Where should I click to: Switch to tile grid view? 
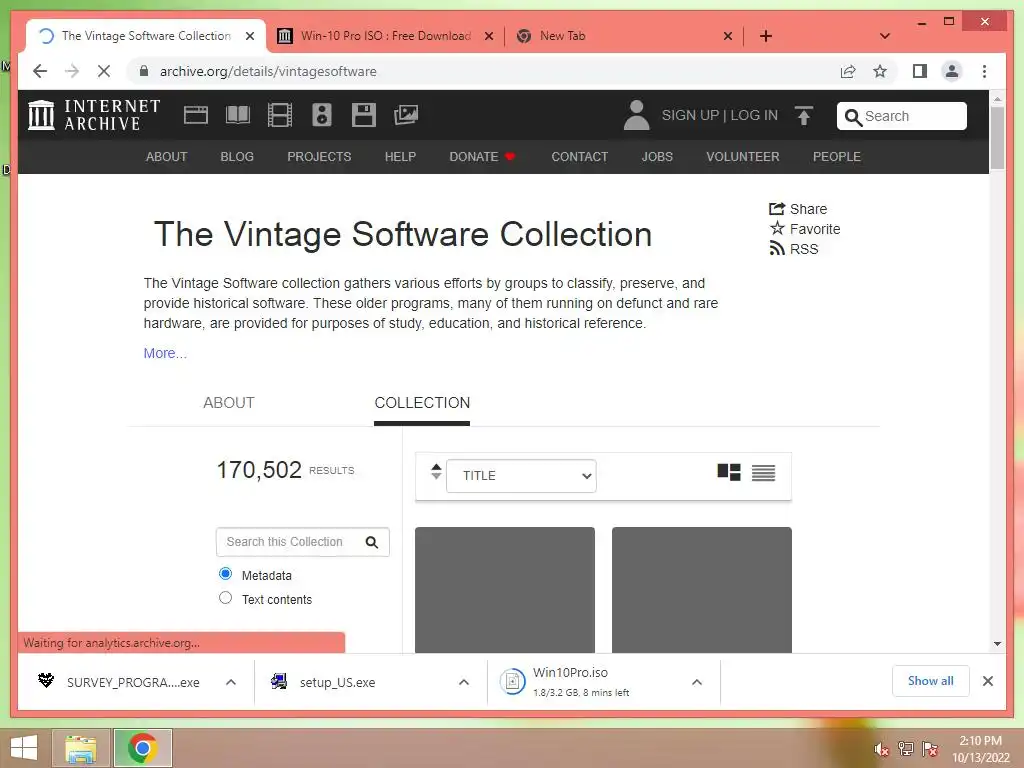pyautogui.click(x=728, y=472)
